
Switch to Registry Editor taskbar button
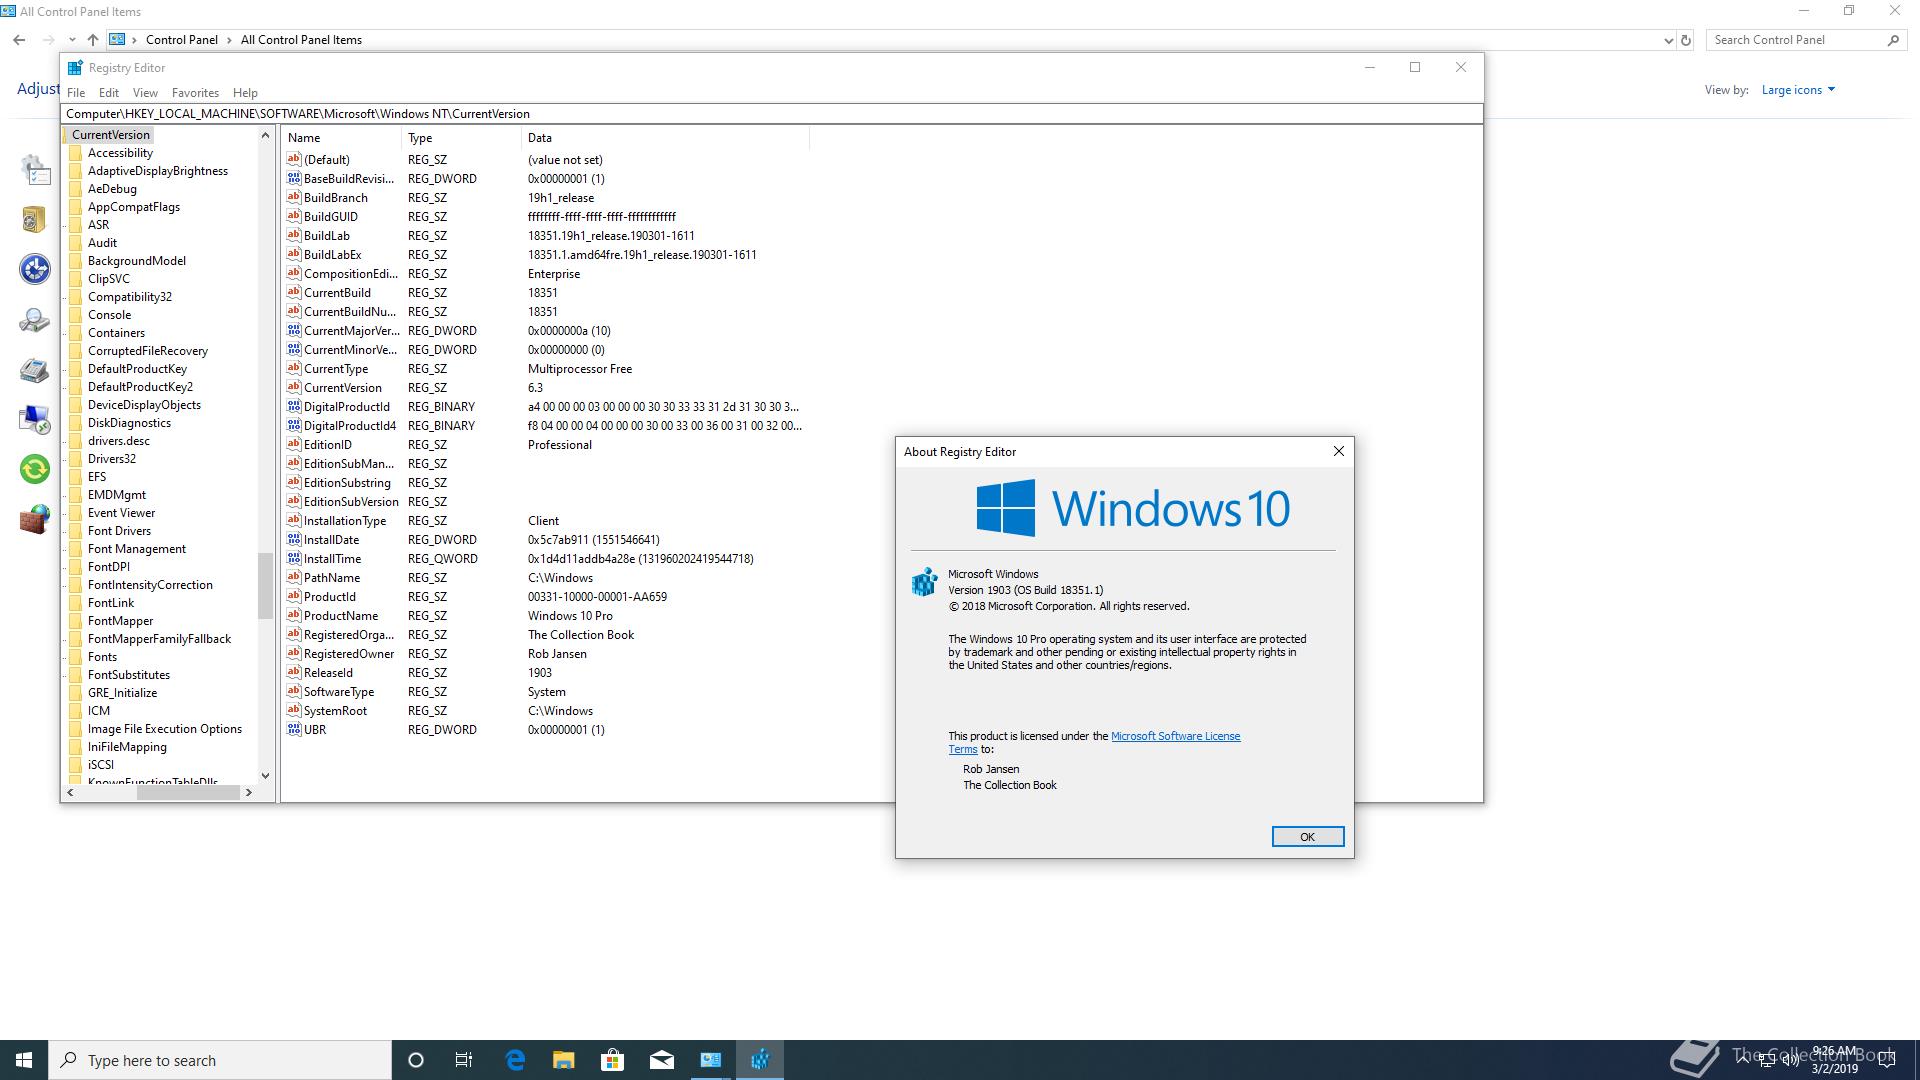point(760,1060)
